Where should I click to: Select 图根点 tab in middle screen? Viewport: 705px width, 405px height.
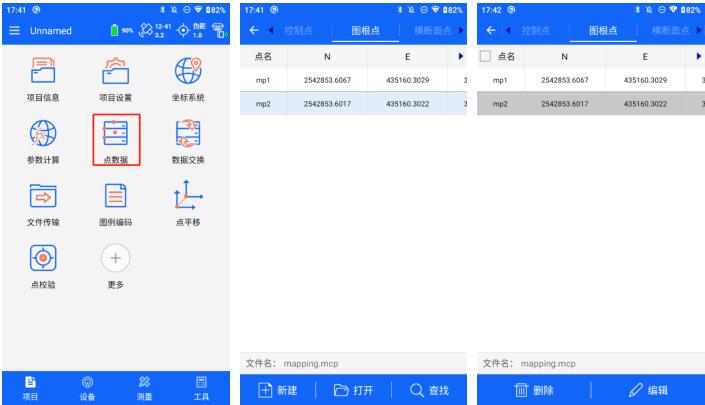[x=366, y=31]
